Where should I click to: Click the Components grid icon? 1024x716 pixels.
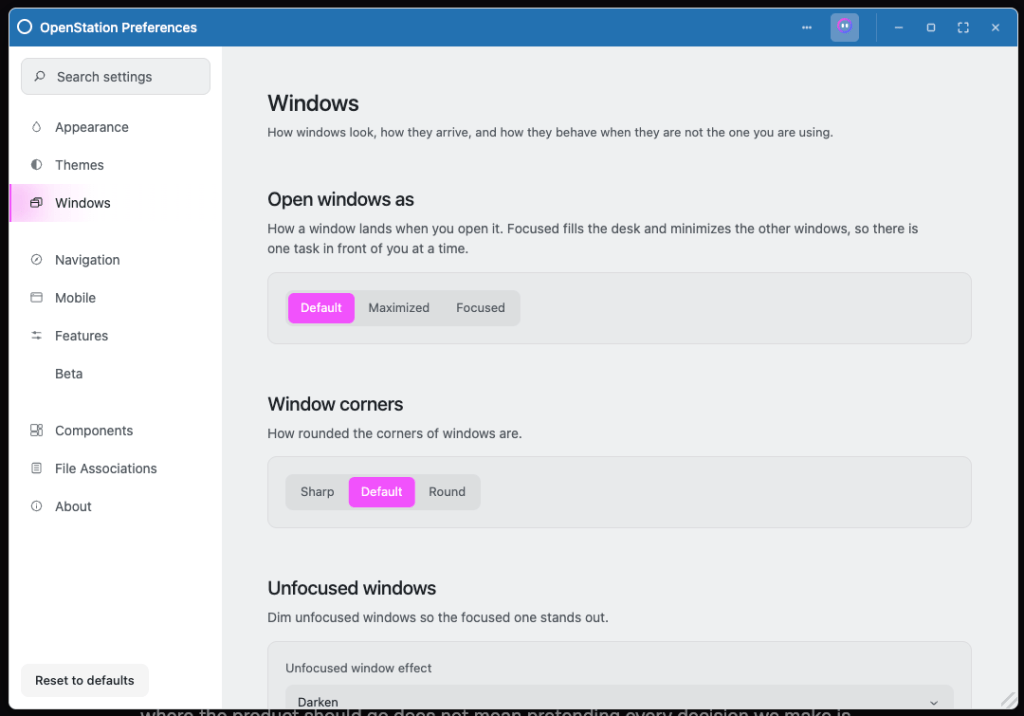click(37, 430)
